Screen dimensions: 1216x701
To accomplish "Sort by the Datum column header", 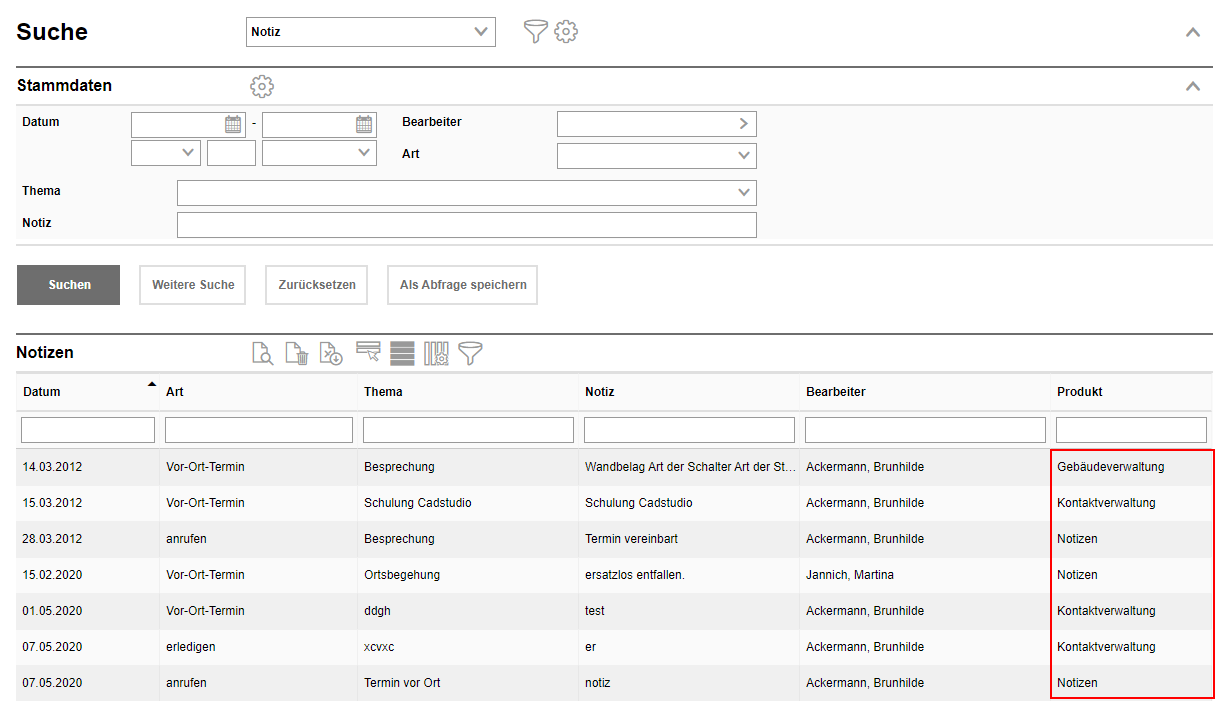I will point(42,392).
